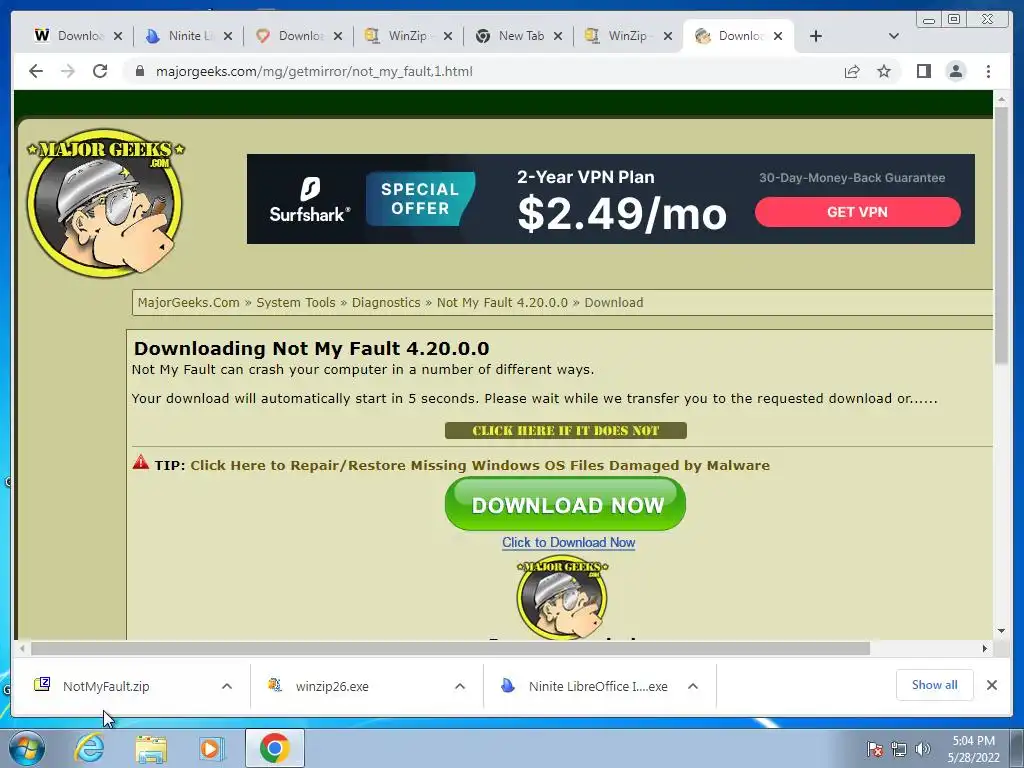Click the scroll left arrow
This screenshot has height=768, width=1024.
pyautogui.click(x=22, y=648)
